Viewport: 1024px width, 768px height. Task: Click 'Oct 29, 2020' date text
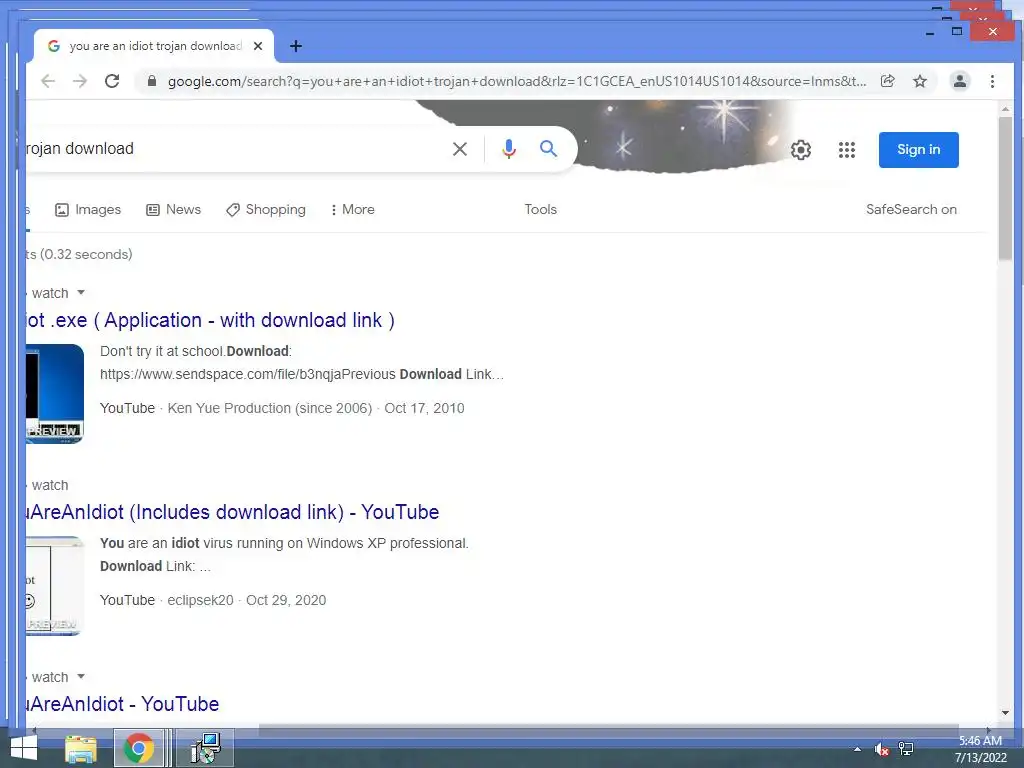pos(286,600)
